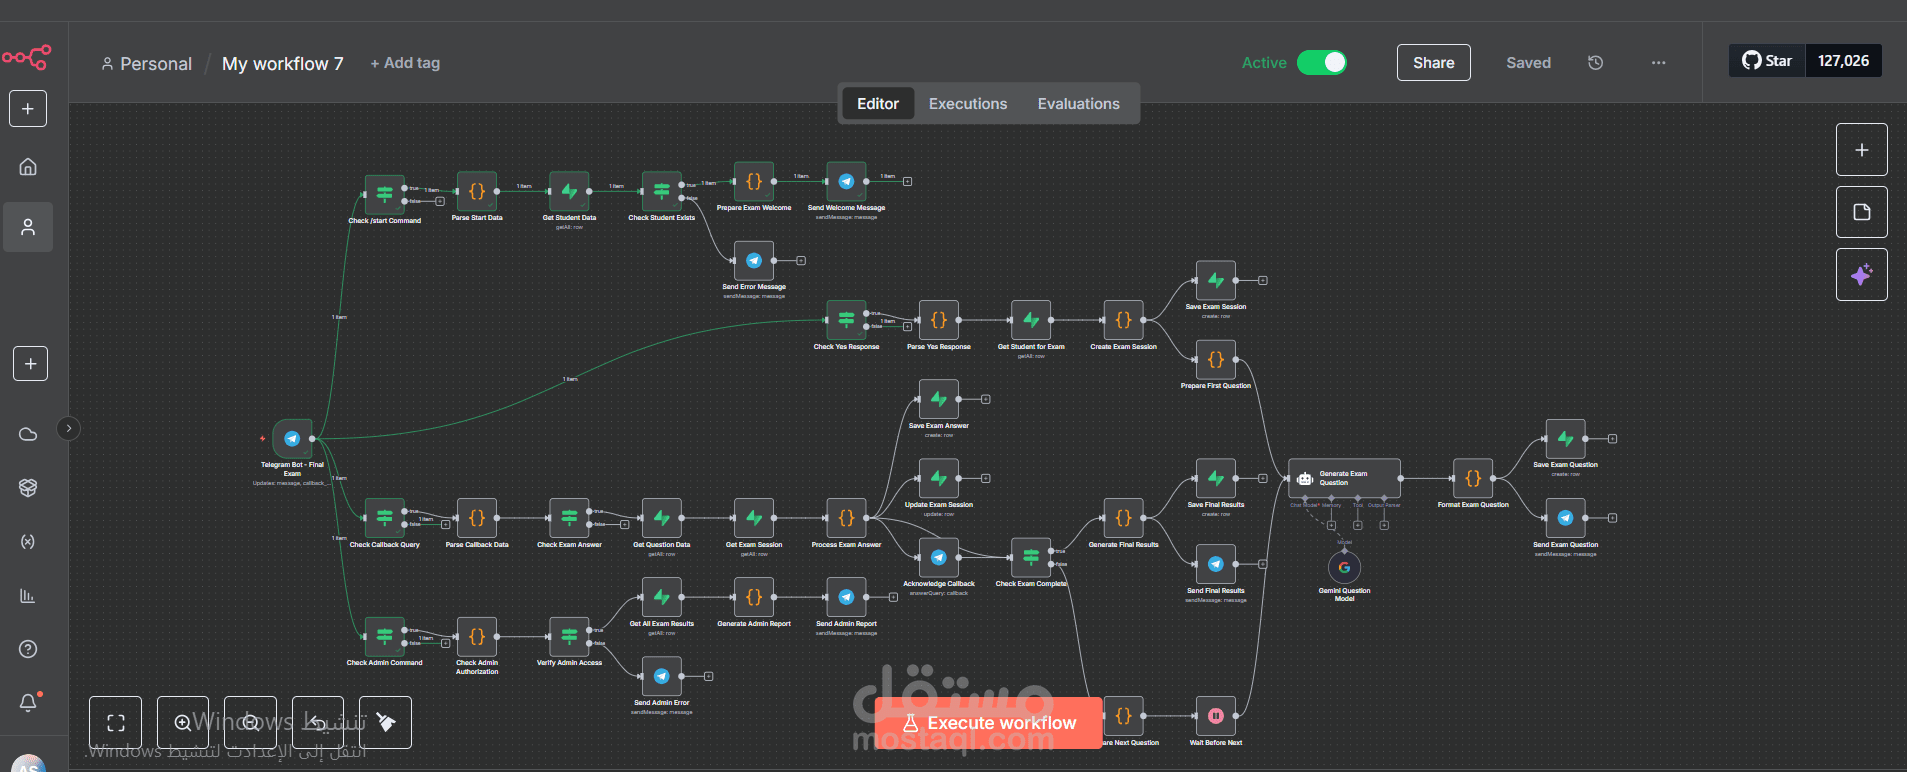Image resolution: width=1907 pixels, height=772 pixels.
Task: Click the n8n logo in the sidebar
Action: click(27, 57)
